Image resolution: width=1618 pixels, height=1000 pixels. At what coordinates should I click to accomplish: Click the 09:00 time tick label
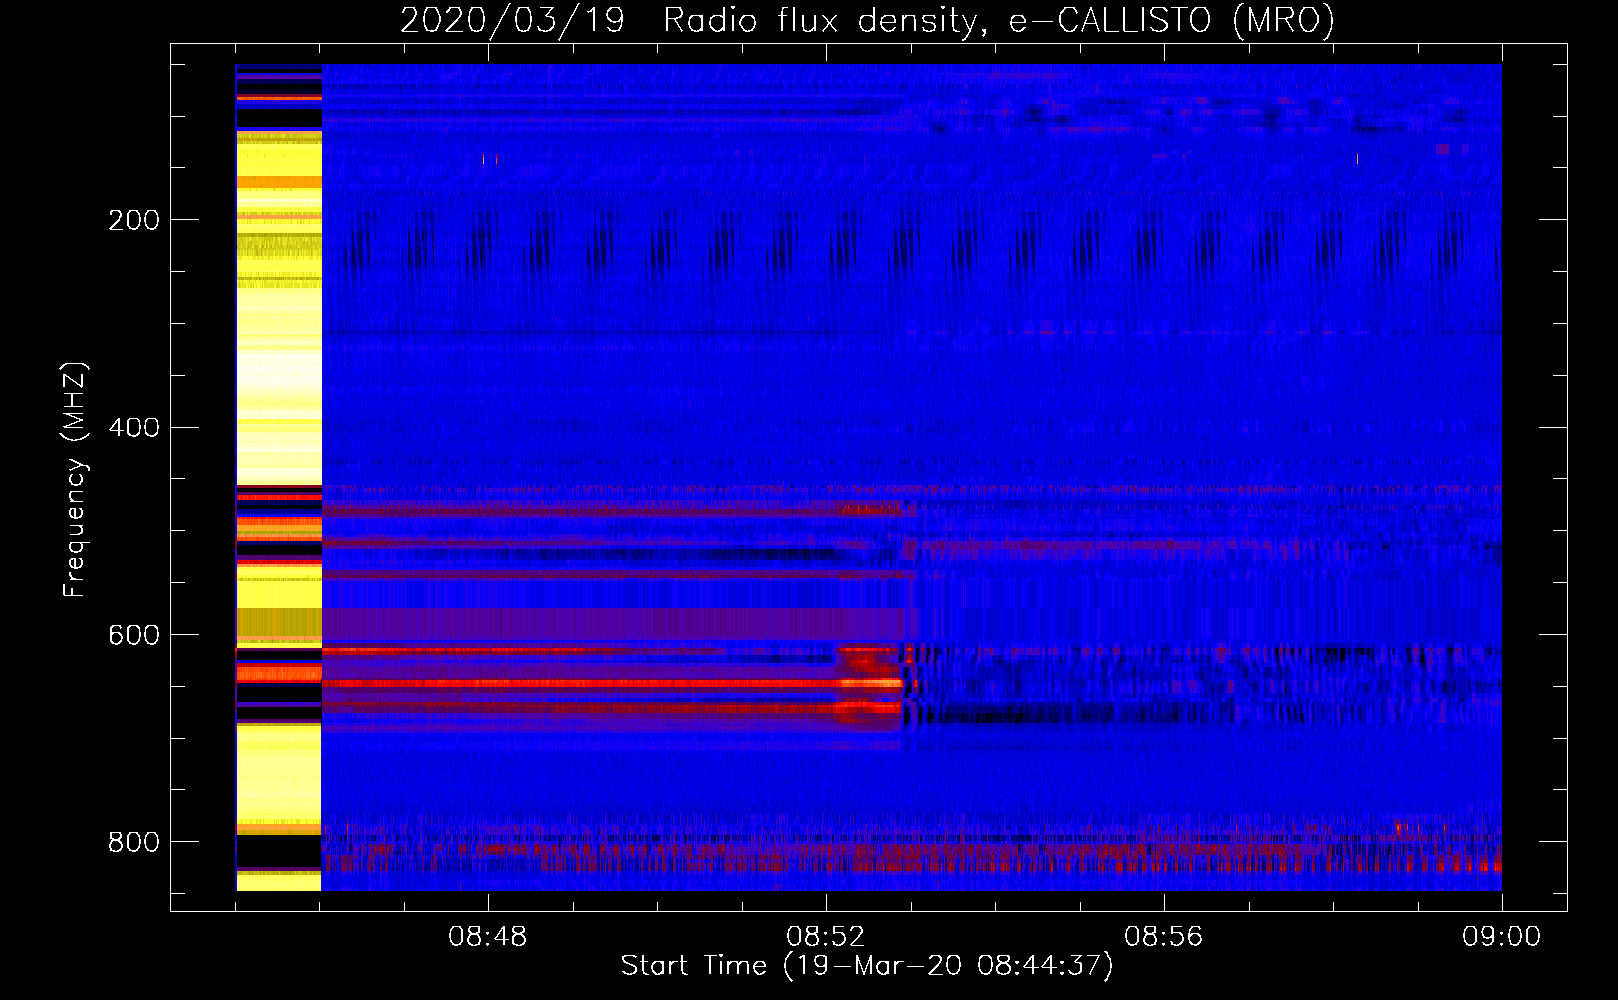1502,937
